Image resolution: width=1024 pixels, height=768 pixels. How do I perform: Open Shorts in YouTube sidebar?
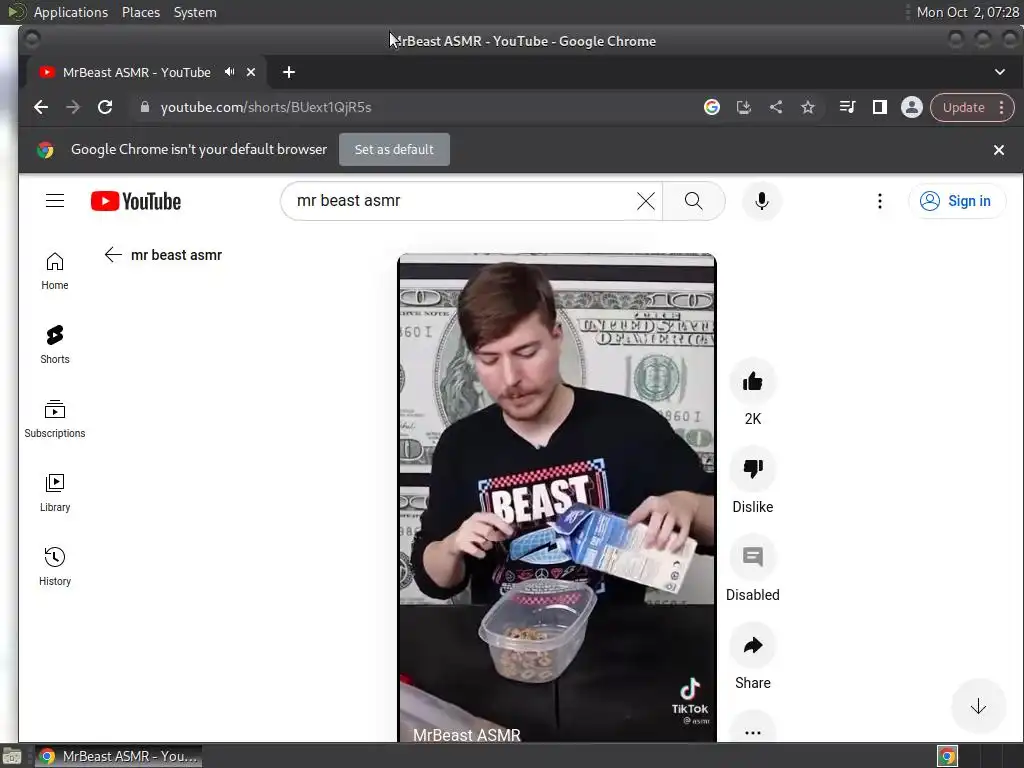pyautogui.click(x=55, y=344)
